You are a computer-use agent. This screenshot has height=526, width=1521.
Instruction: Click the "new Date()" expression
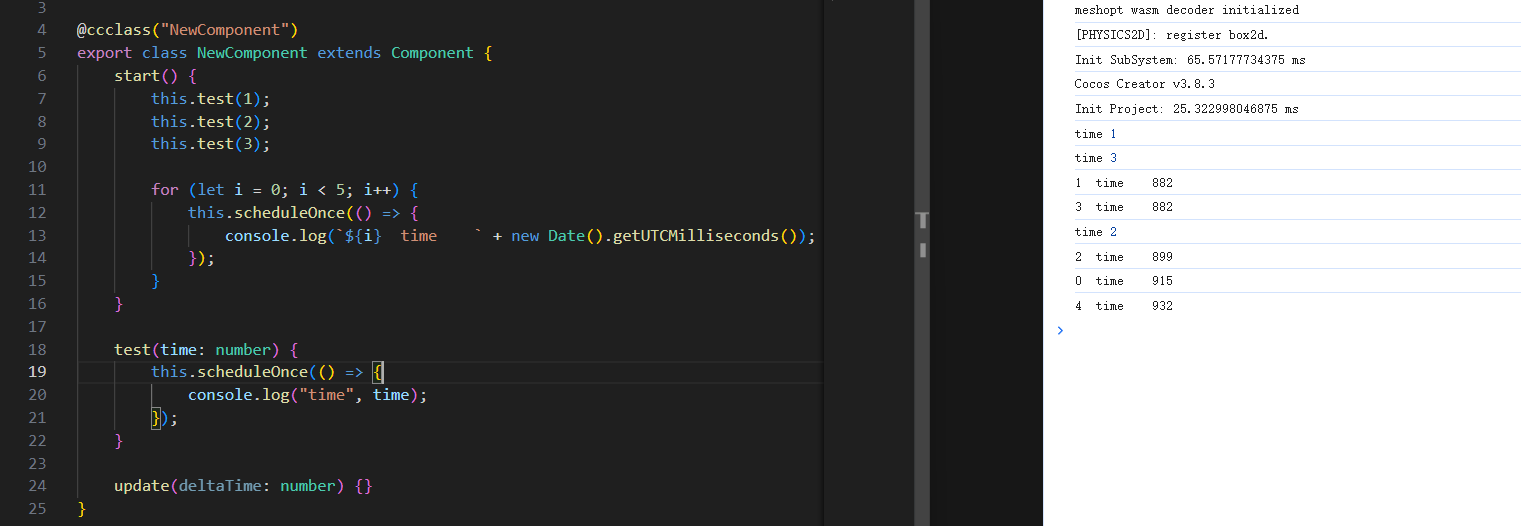(x=557, y=235)
